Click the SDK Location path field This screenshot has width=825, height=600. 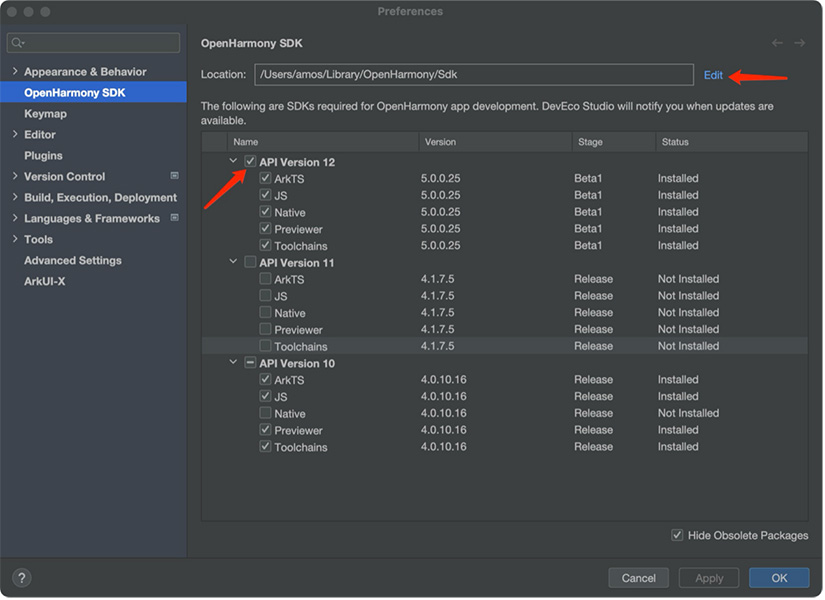[x=473, y=75]
